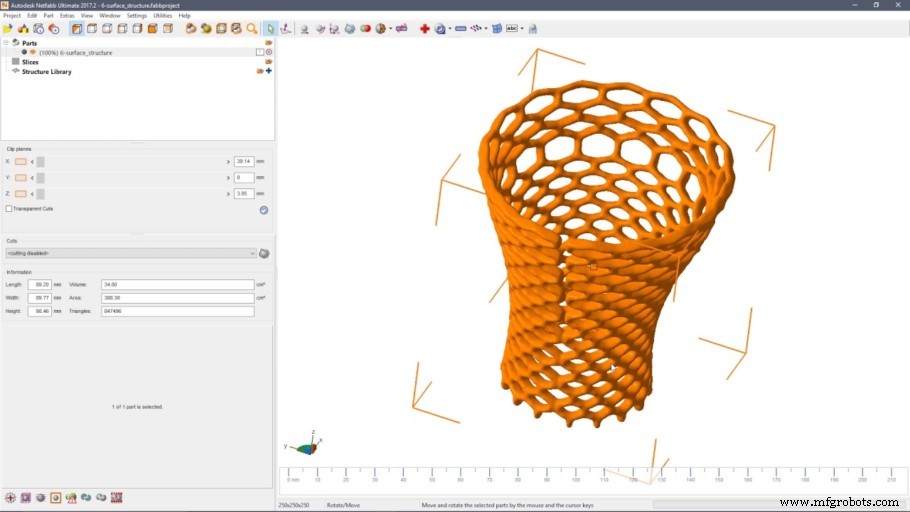Click the zoom to parts orange icon
The height and width of the screenshot is (512, 910).
(191, 28)
